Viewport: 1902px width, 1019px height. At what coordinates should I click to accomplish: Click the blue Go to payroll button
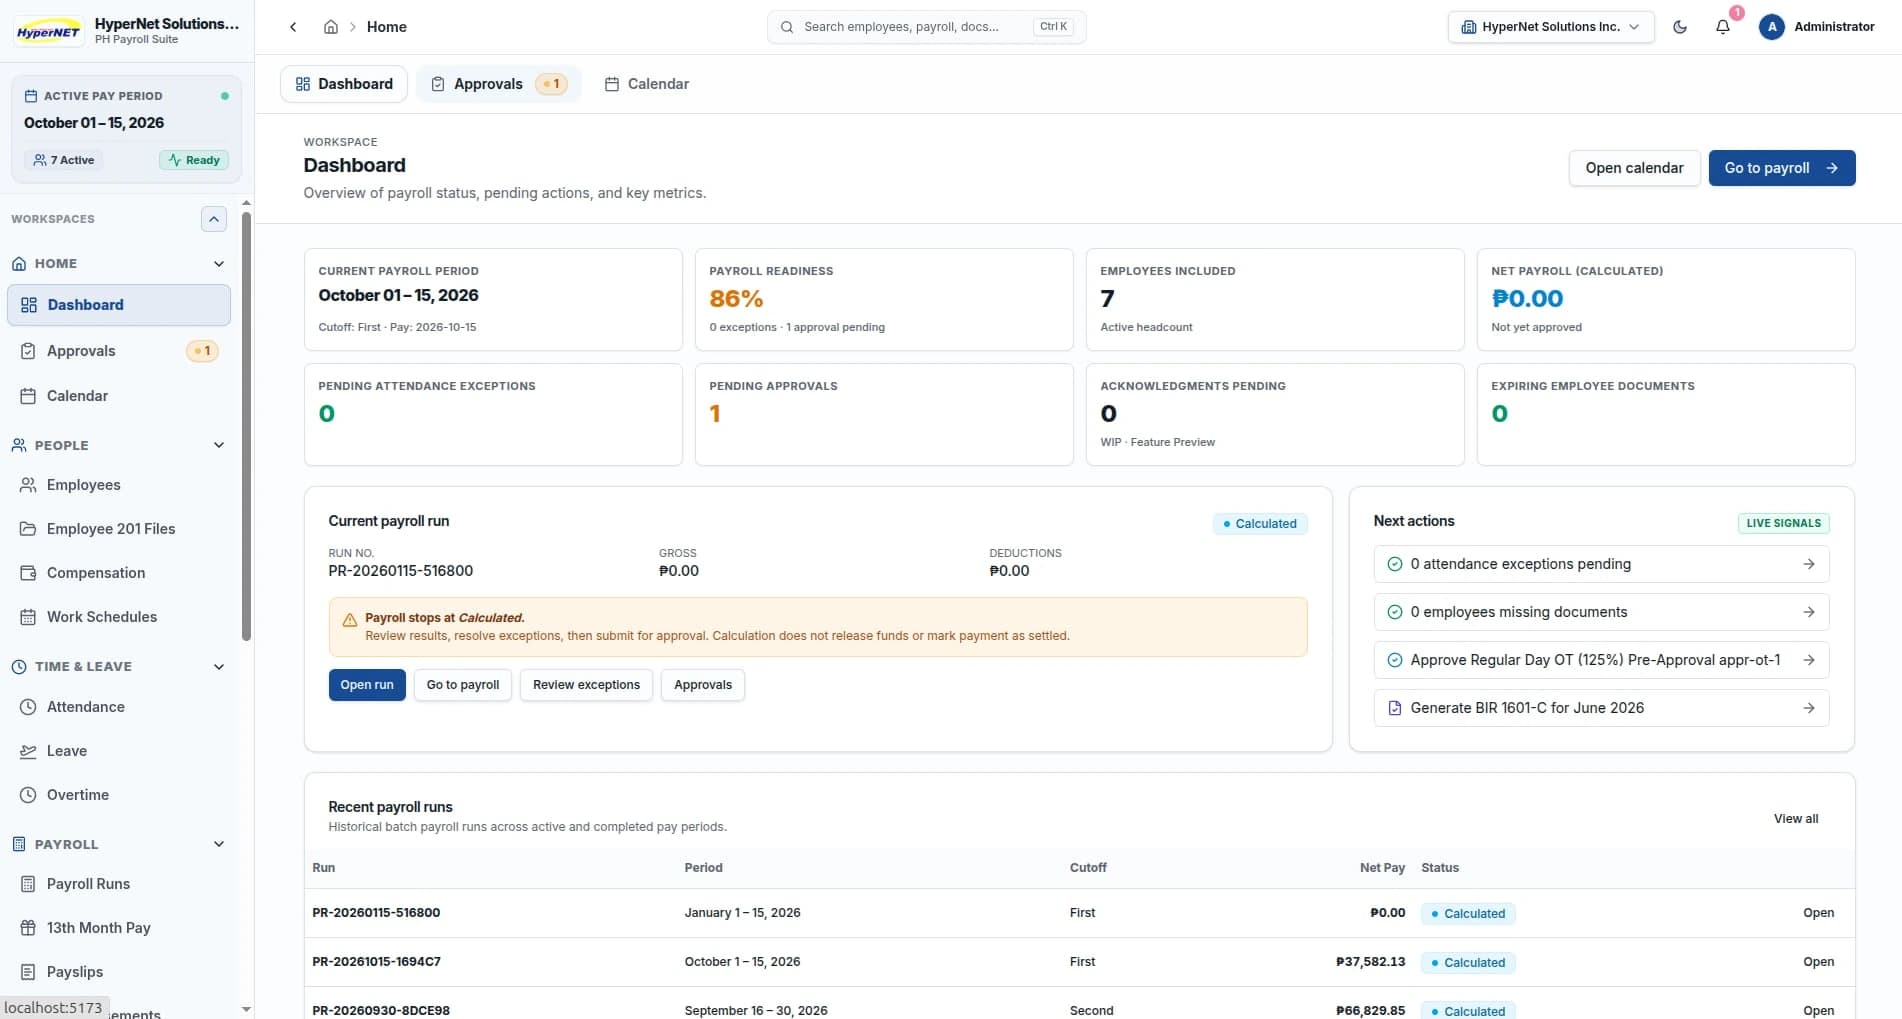point(1782,168)
